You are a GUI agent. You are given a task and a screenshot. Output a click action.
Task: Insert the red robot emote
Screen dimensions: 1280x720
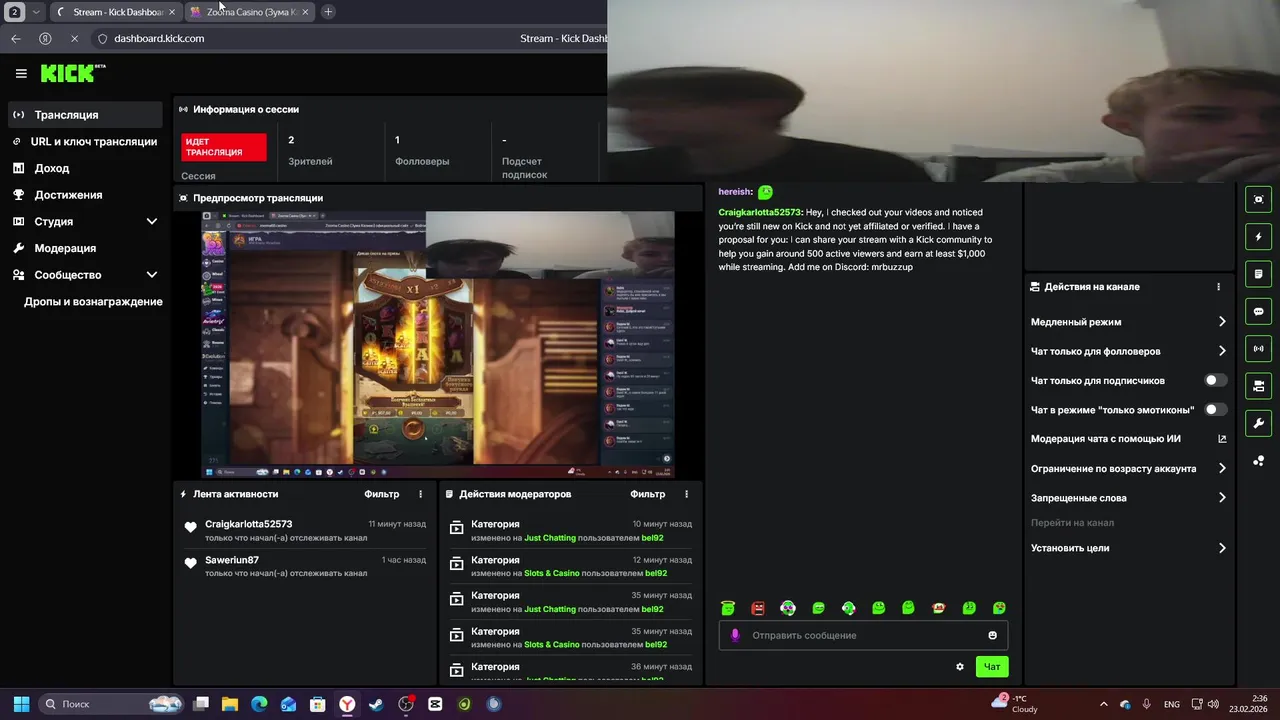pyautogui.click(x=758, y=608)
